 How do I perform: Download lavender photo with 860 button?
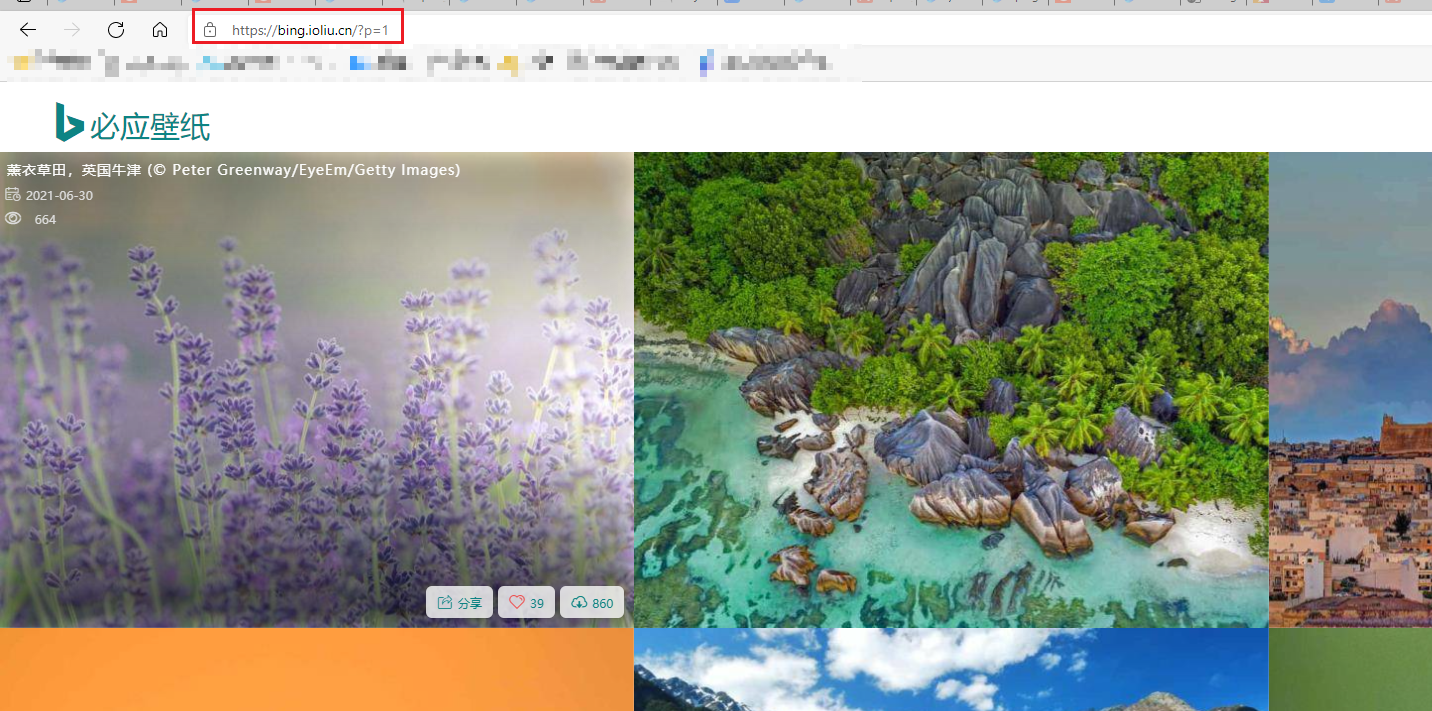[x=592, y=602]
